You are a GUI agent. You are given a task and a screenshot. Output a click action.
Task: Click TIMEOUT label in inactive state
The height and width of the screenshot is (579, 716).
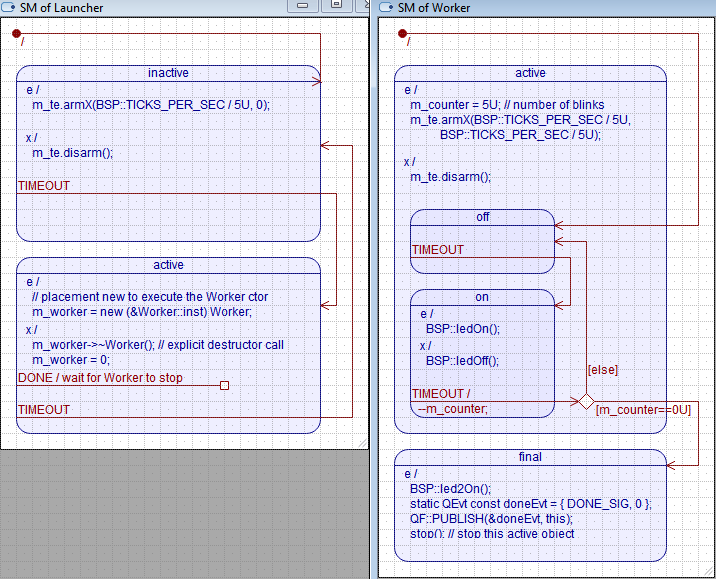(44, 186)
